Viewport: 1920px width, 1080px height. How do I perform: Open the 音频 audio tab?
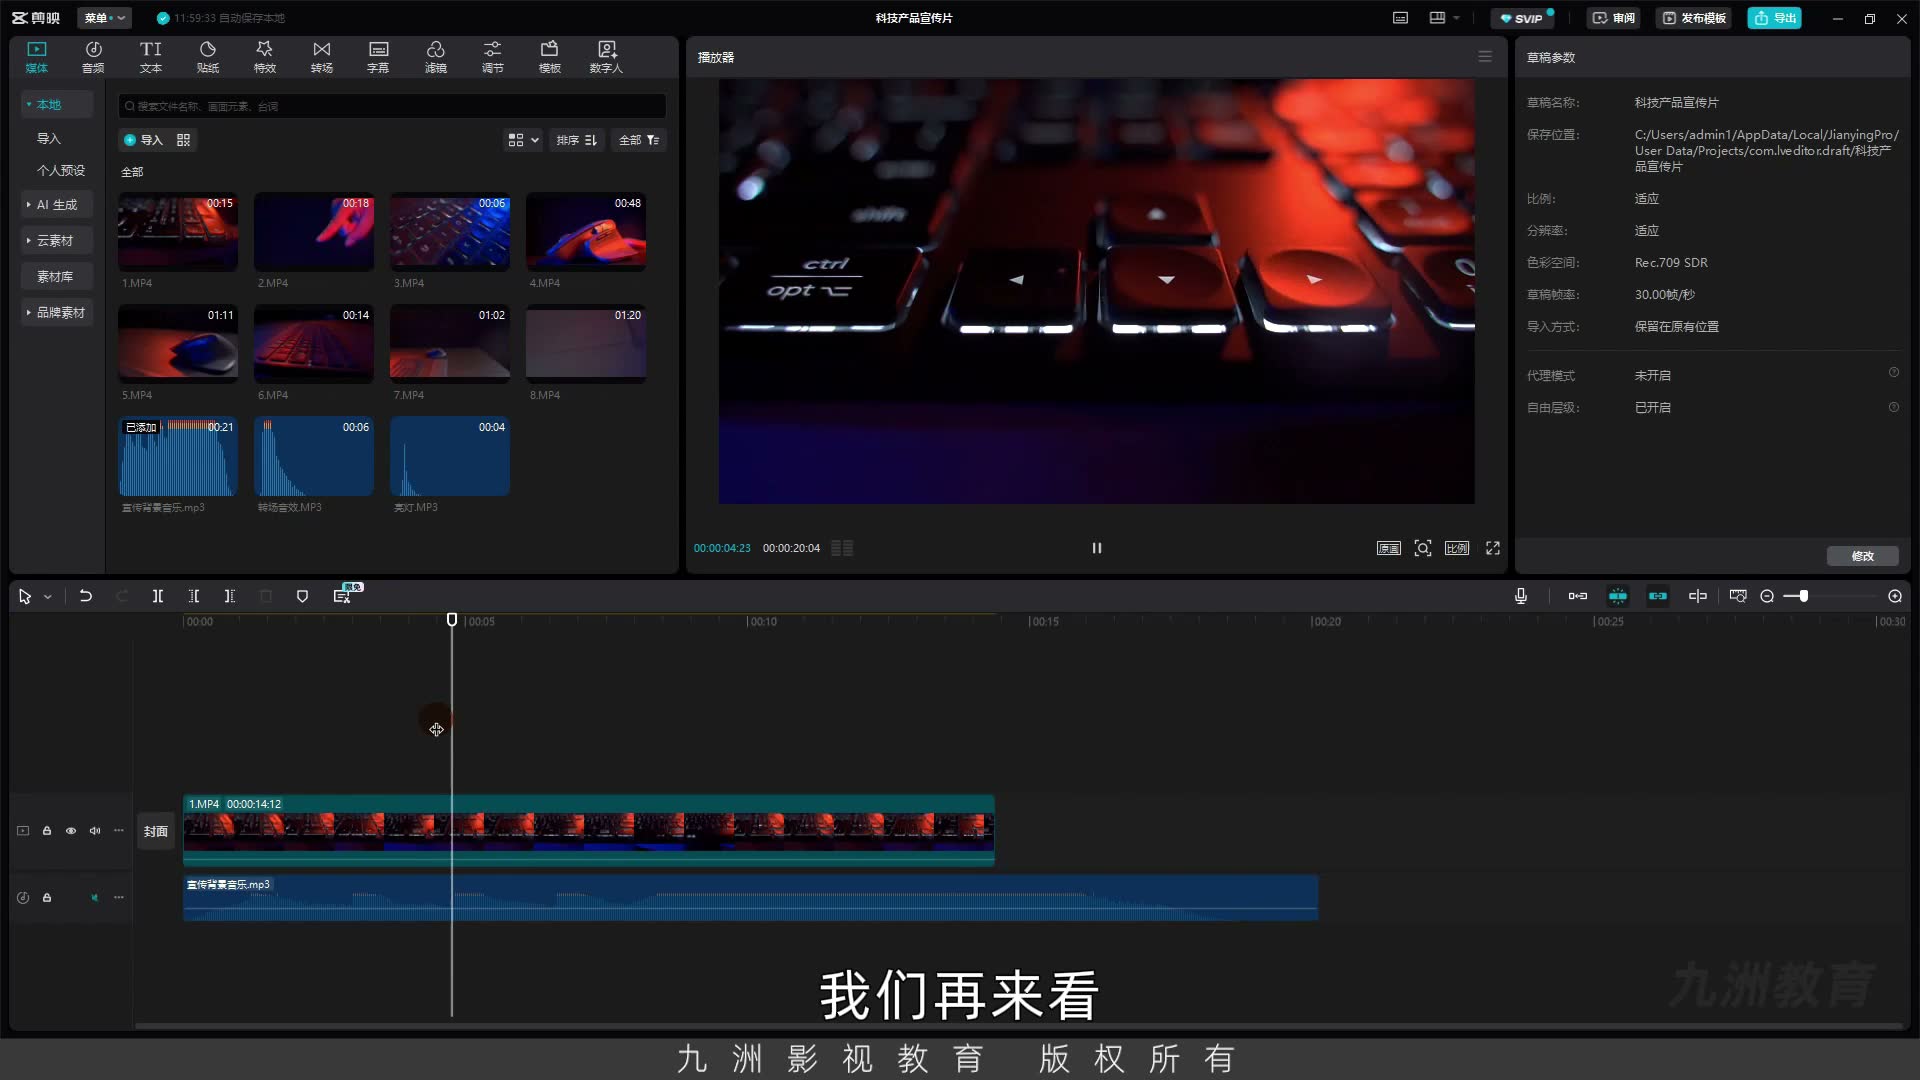pyautogui.click(x=93, y=57)
